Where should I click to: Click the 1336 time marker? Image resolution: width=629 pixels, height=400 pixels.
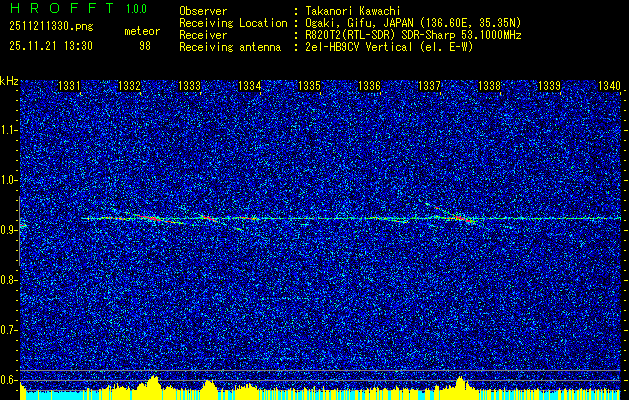coord(369,86)
